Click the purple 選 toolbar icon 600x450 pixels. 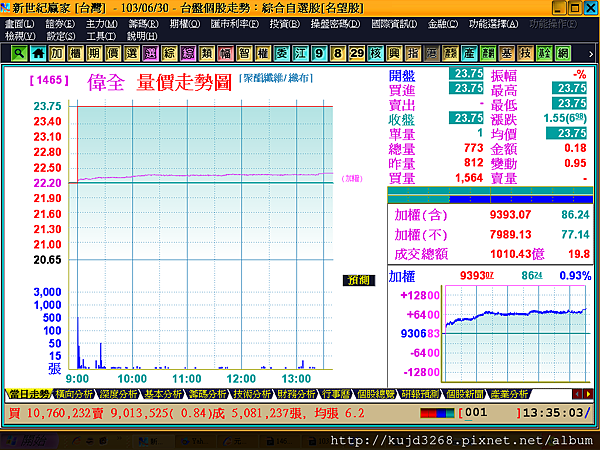[x=150, y=53]
